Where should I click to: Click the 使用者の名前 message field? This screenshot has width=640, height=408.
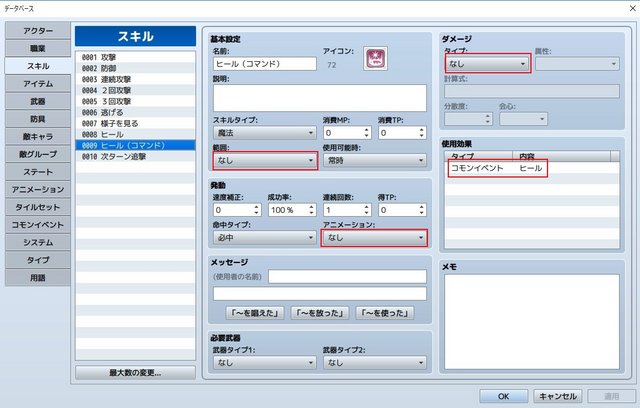(x=347, y=276)
